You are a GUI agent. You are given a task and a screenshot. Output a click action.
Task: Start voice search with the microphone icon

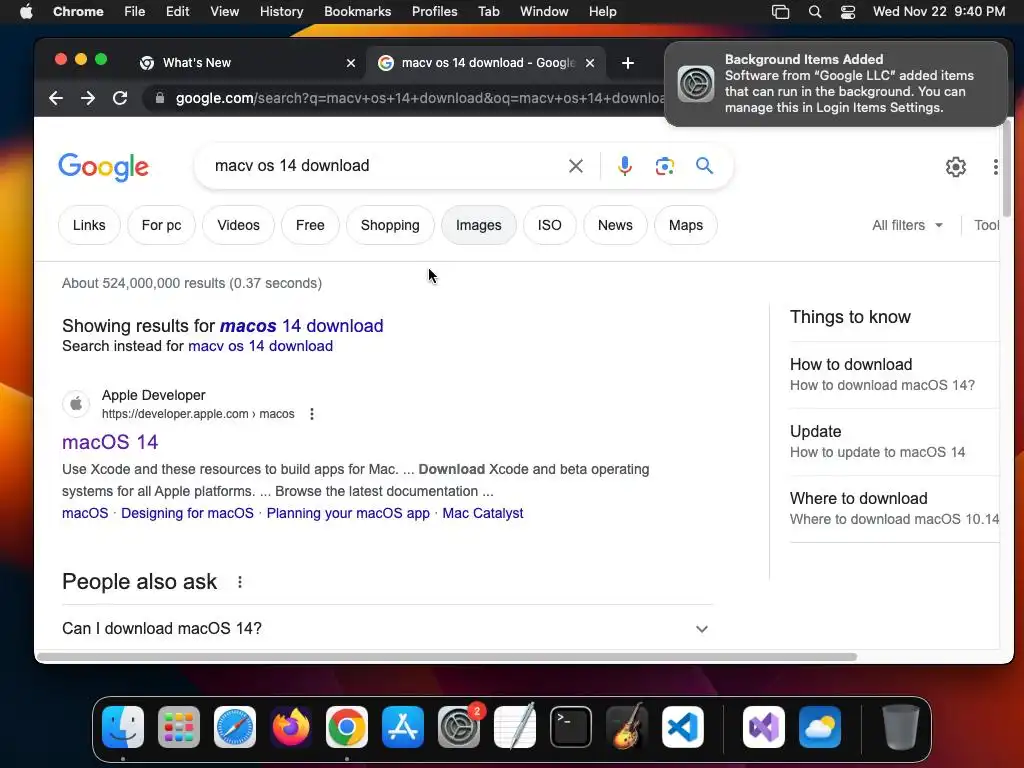coord(624,166)
